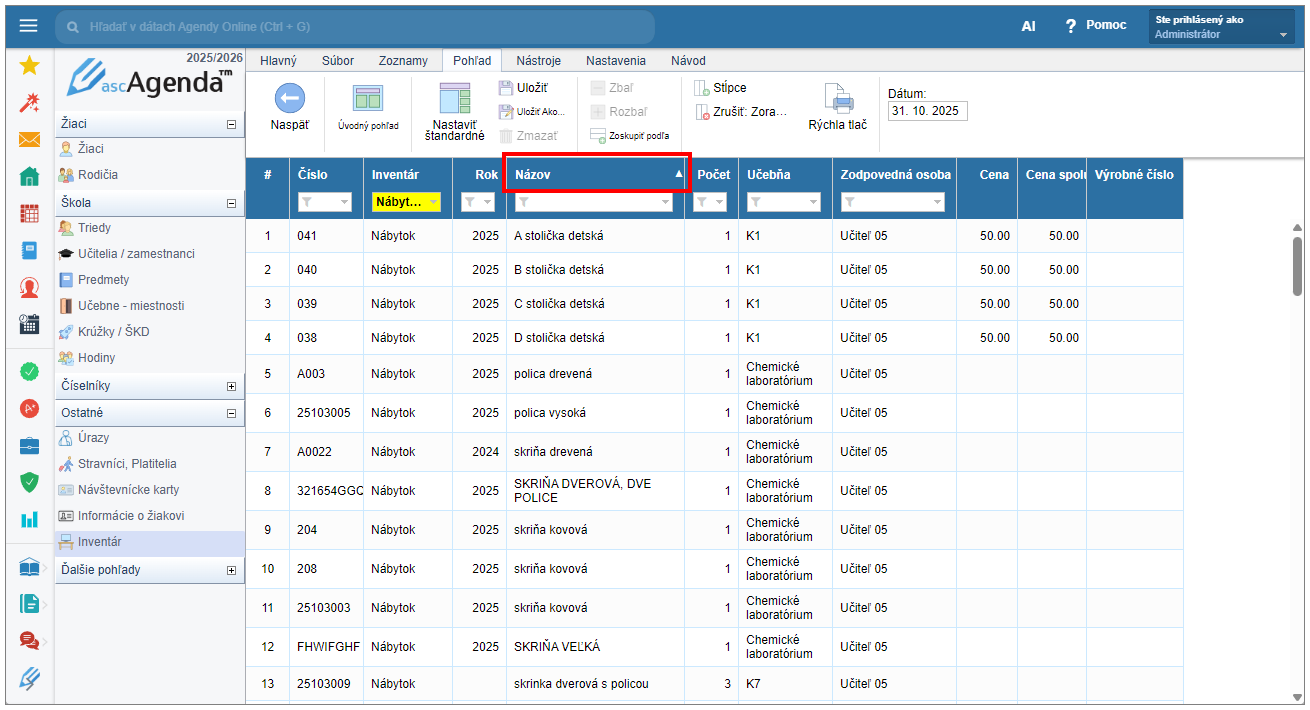Switch to the Súbor tab
This screenshot has height=710, width=1310.
(337, 61)
